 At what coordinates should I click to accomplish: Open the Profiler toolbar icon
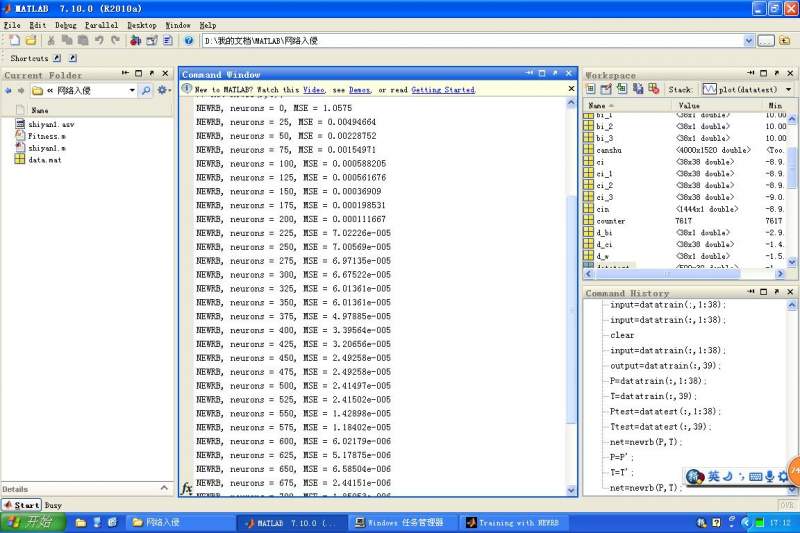click(168, 41)
